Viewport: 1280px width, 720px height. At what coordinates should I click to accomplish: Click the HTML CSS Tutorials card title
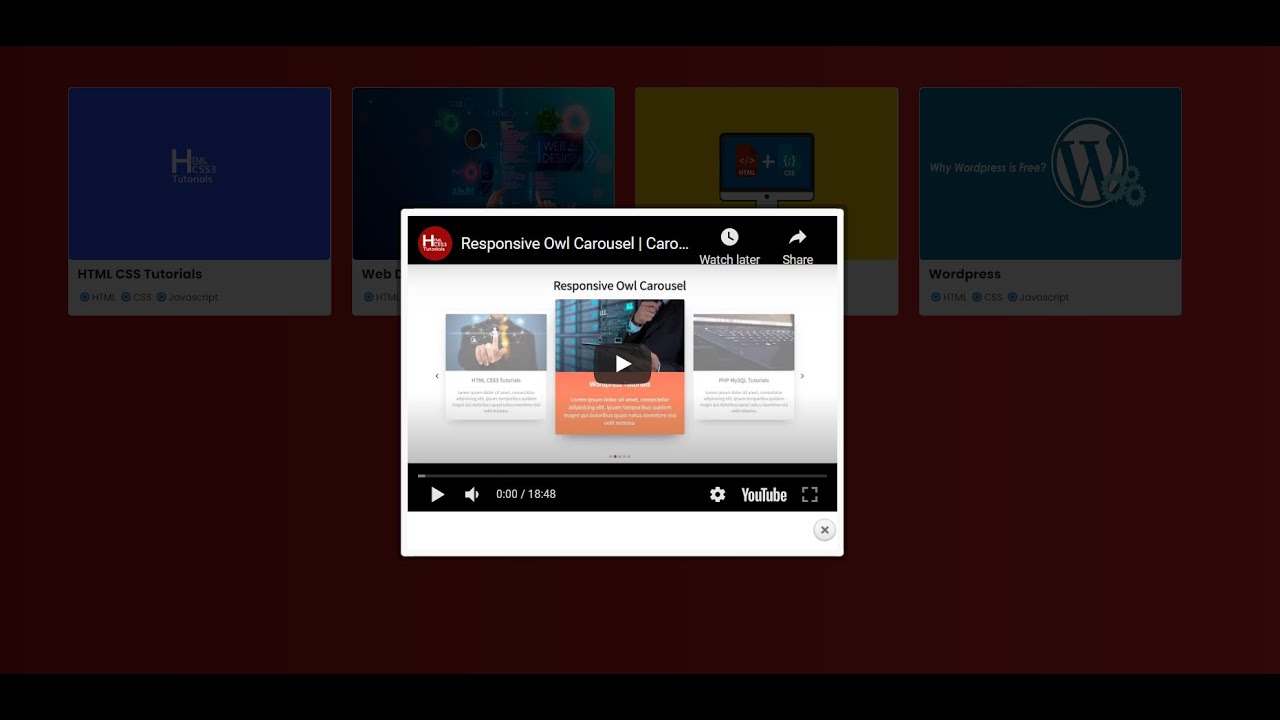point(140,274)
